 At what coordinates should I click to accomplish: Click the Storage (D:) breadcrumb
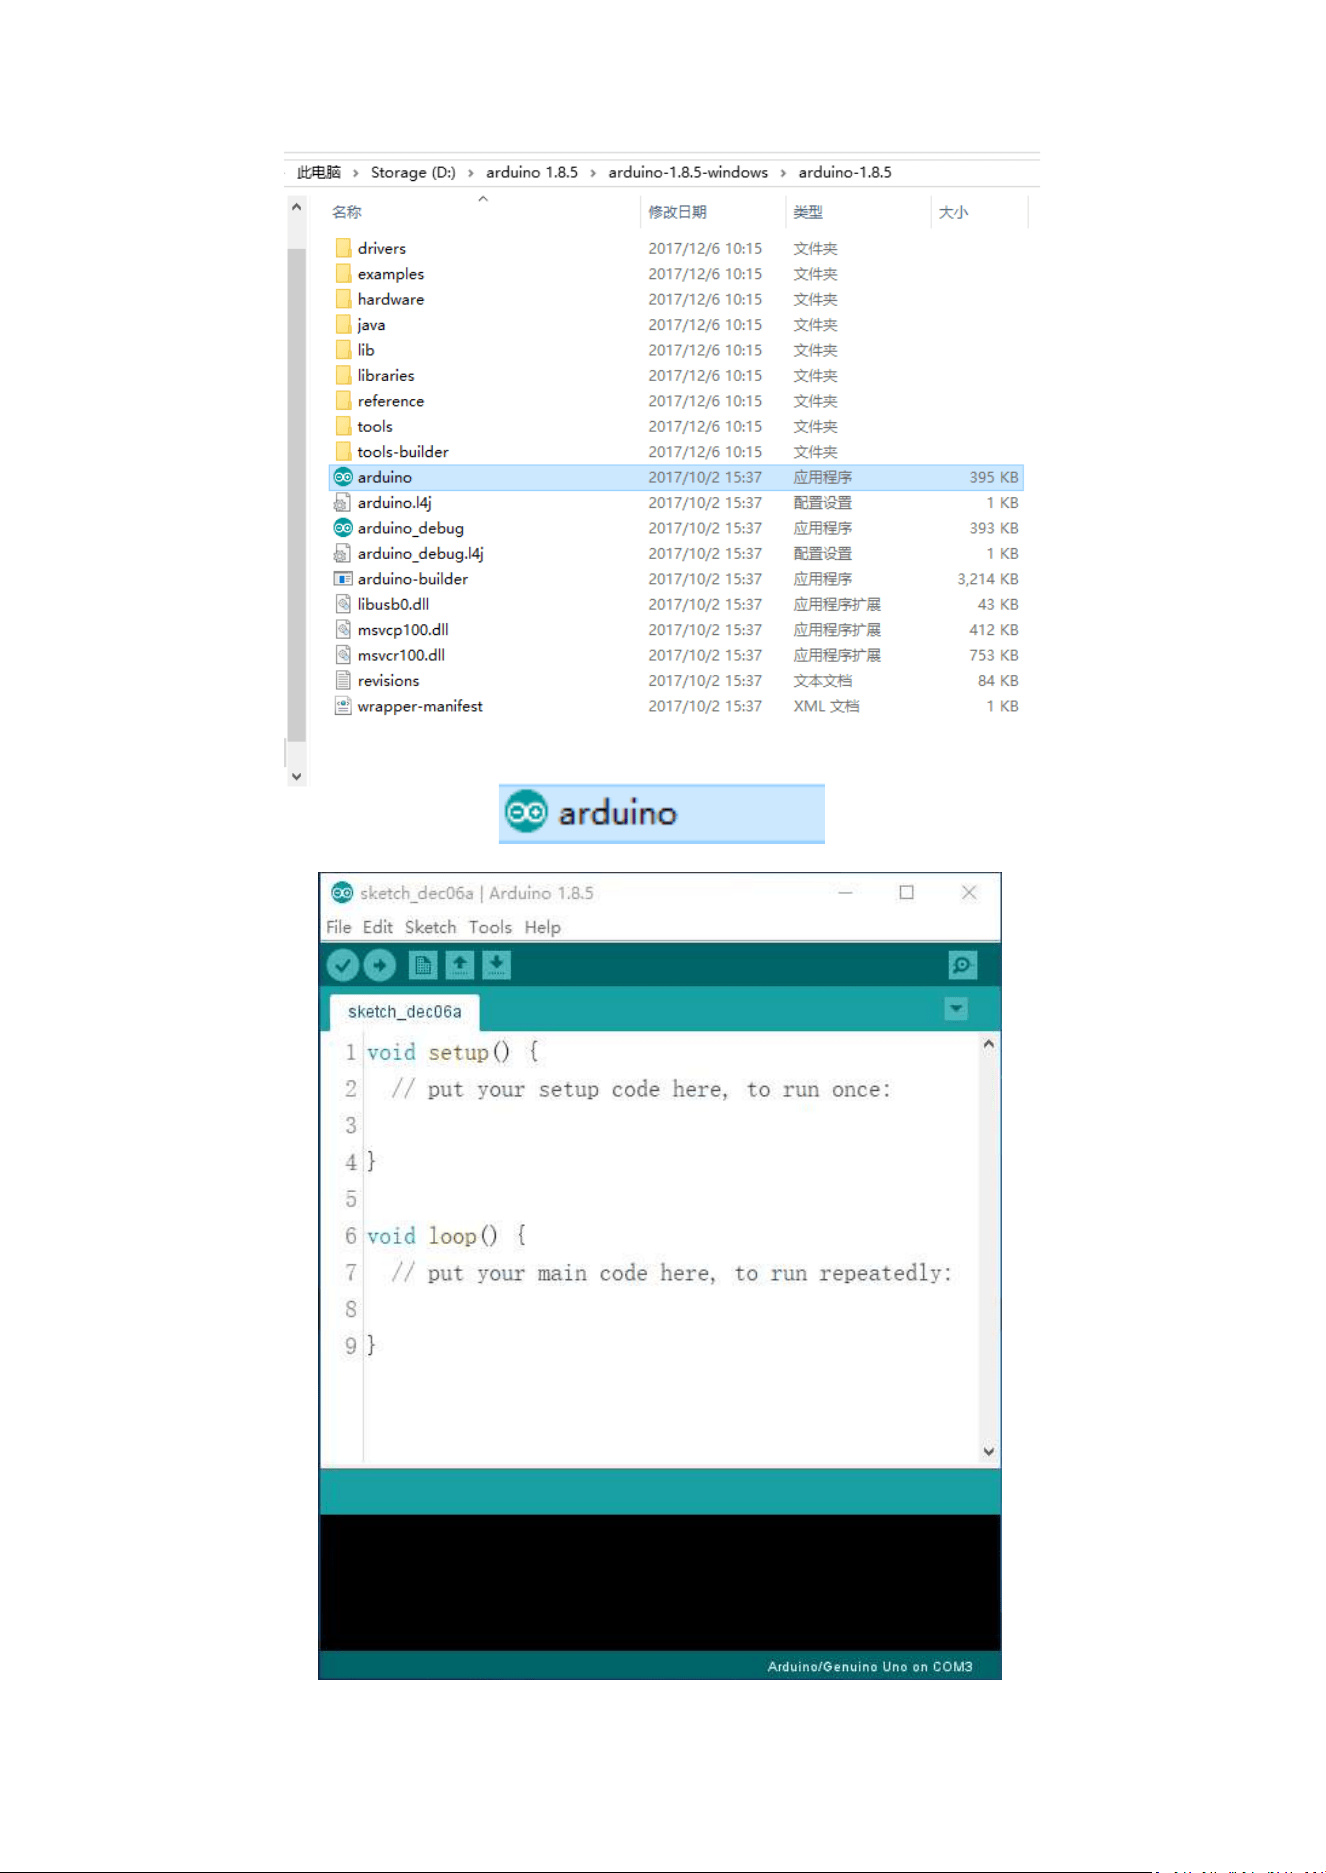[413, 172]
